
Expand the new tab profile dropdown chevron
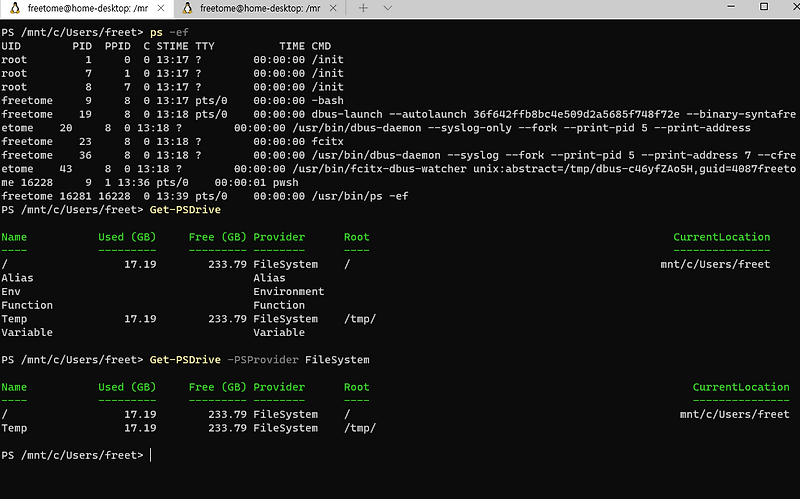click(388, 8)
